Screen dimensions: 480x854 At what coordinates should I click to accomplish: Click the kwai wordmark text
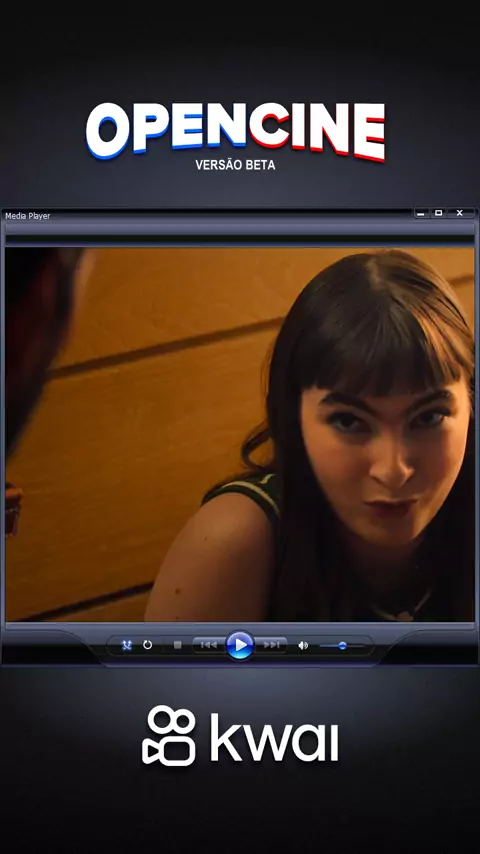pos(274,739)
